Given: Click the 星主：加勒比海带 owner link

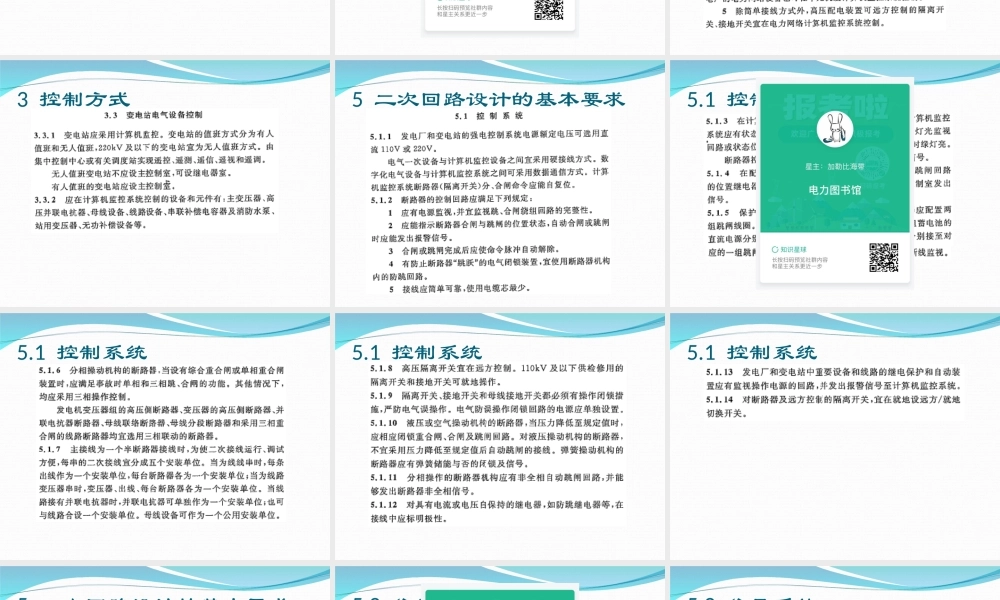Looking at the screenshot, I should pos(836,164).
